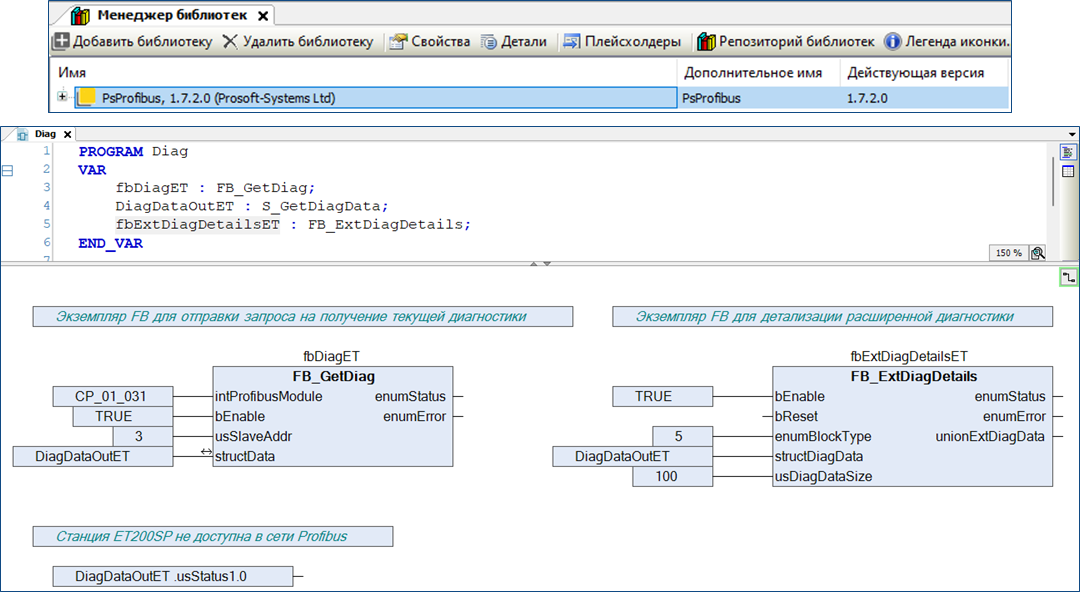Click the Добавить библиотеку plus icon

62,42
